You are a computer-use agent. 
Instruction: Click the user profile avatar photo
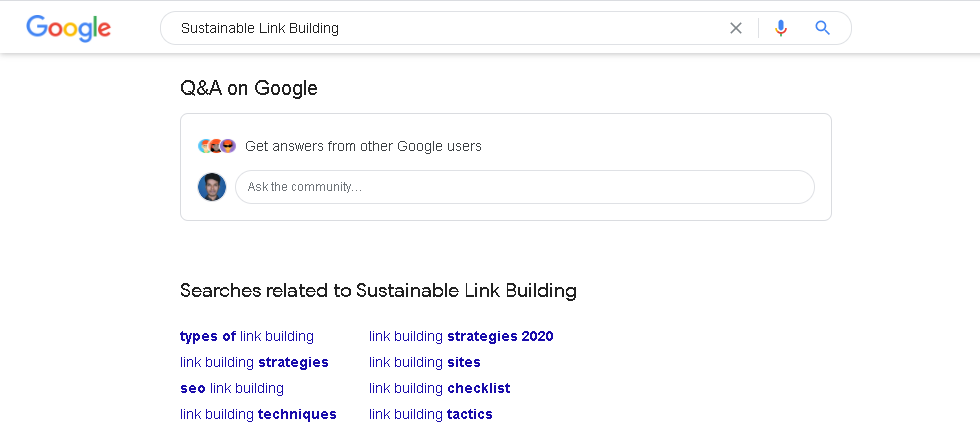point(212,187)
